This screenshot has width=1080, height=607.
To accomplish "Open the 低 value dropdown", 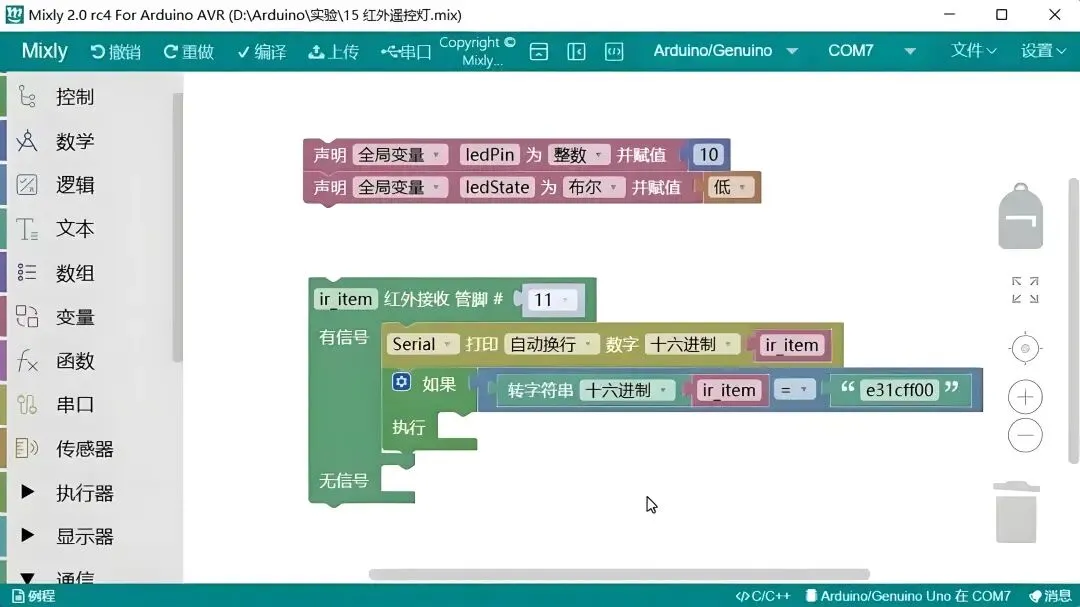I will click(731, 187).
